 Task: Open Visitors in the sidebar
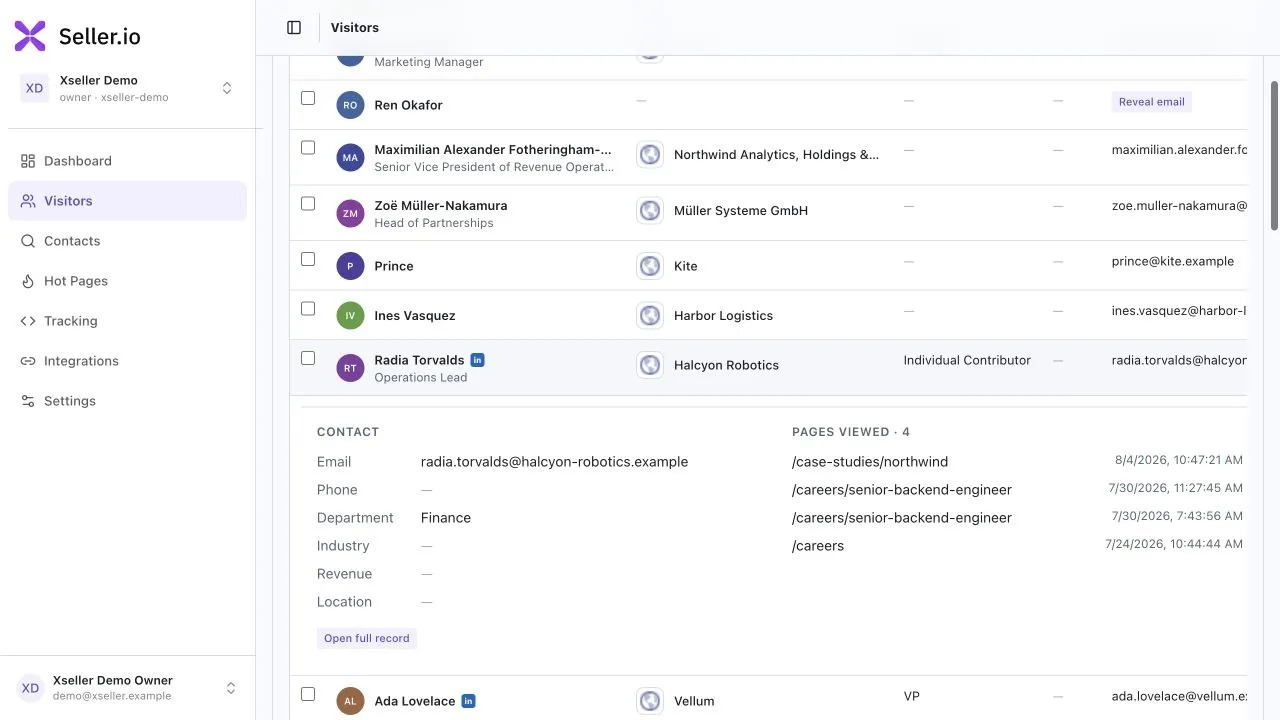click(127, 201)
